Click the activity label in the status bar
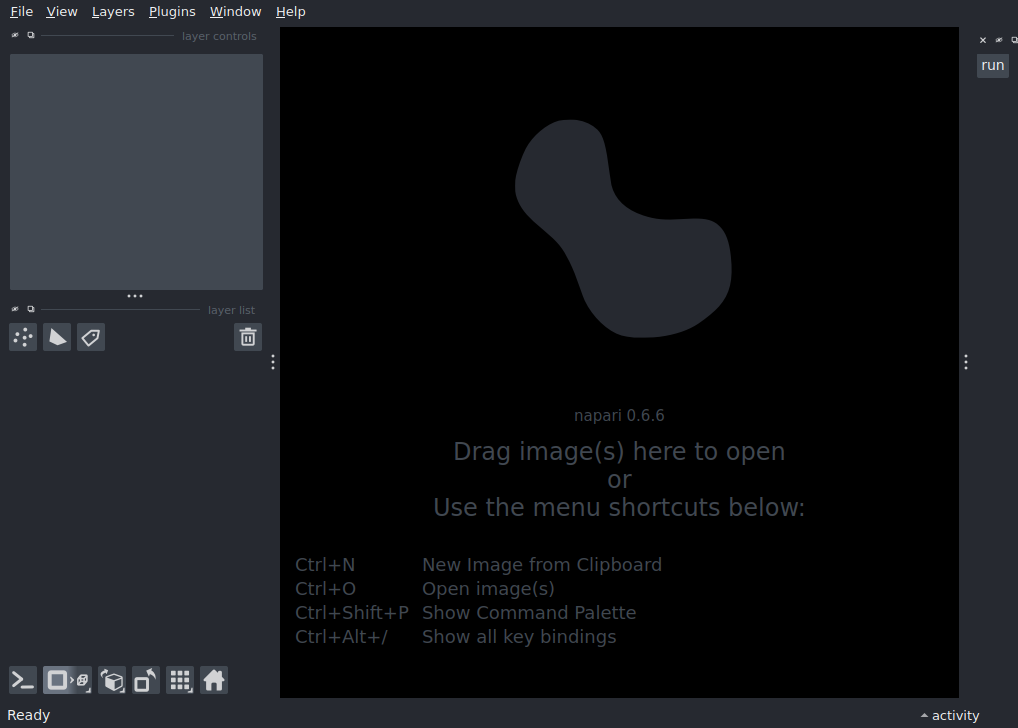This screenshot has height=728, width=1018. tap(955, 715)
